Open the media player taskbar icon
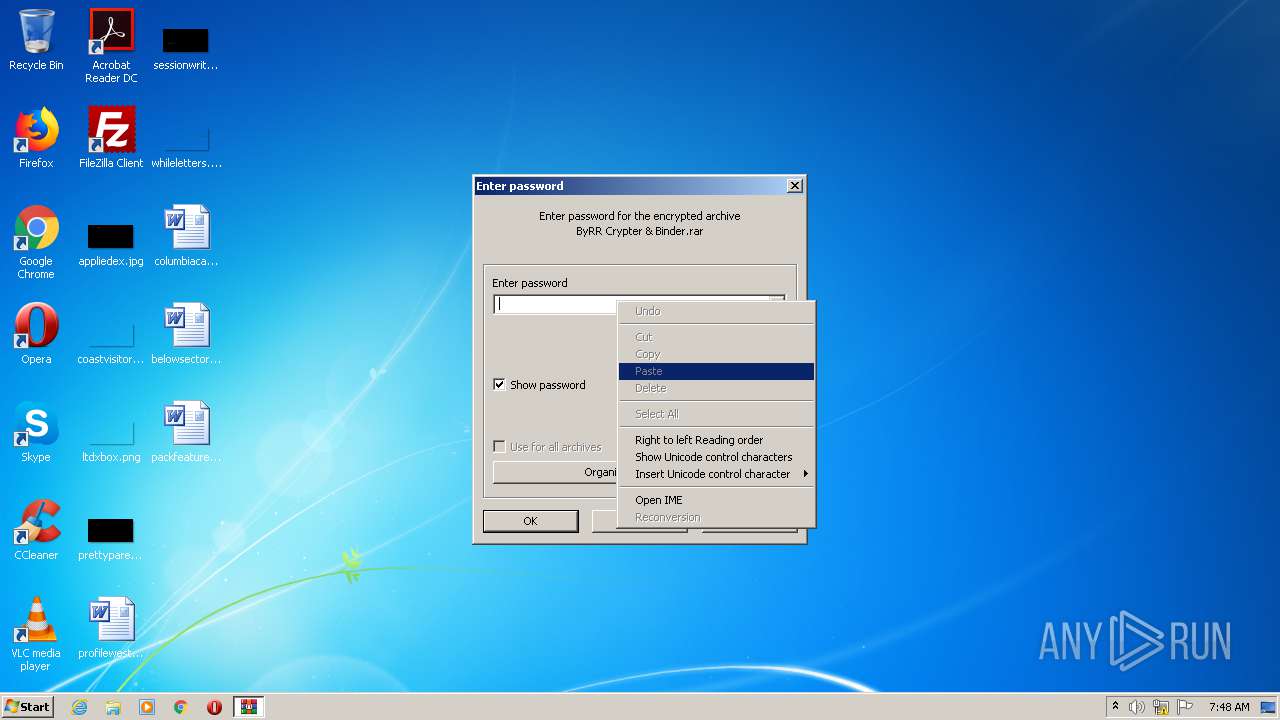This screenshot has height=720, width=1280. pos(147,707)
